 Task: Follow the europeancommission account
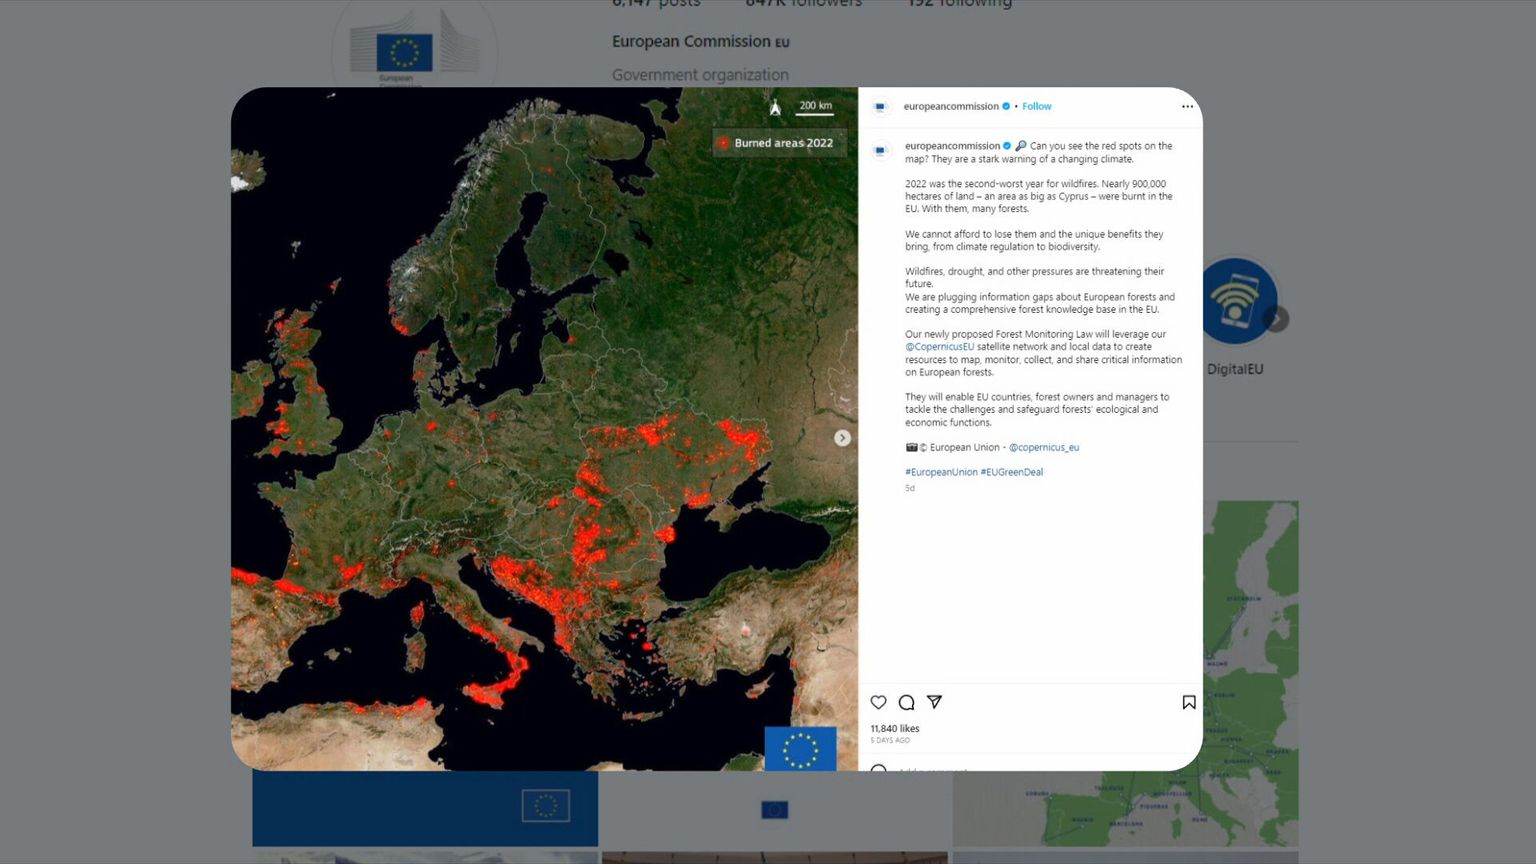click(1036, 106)
